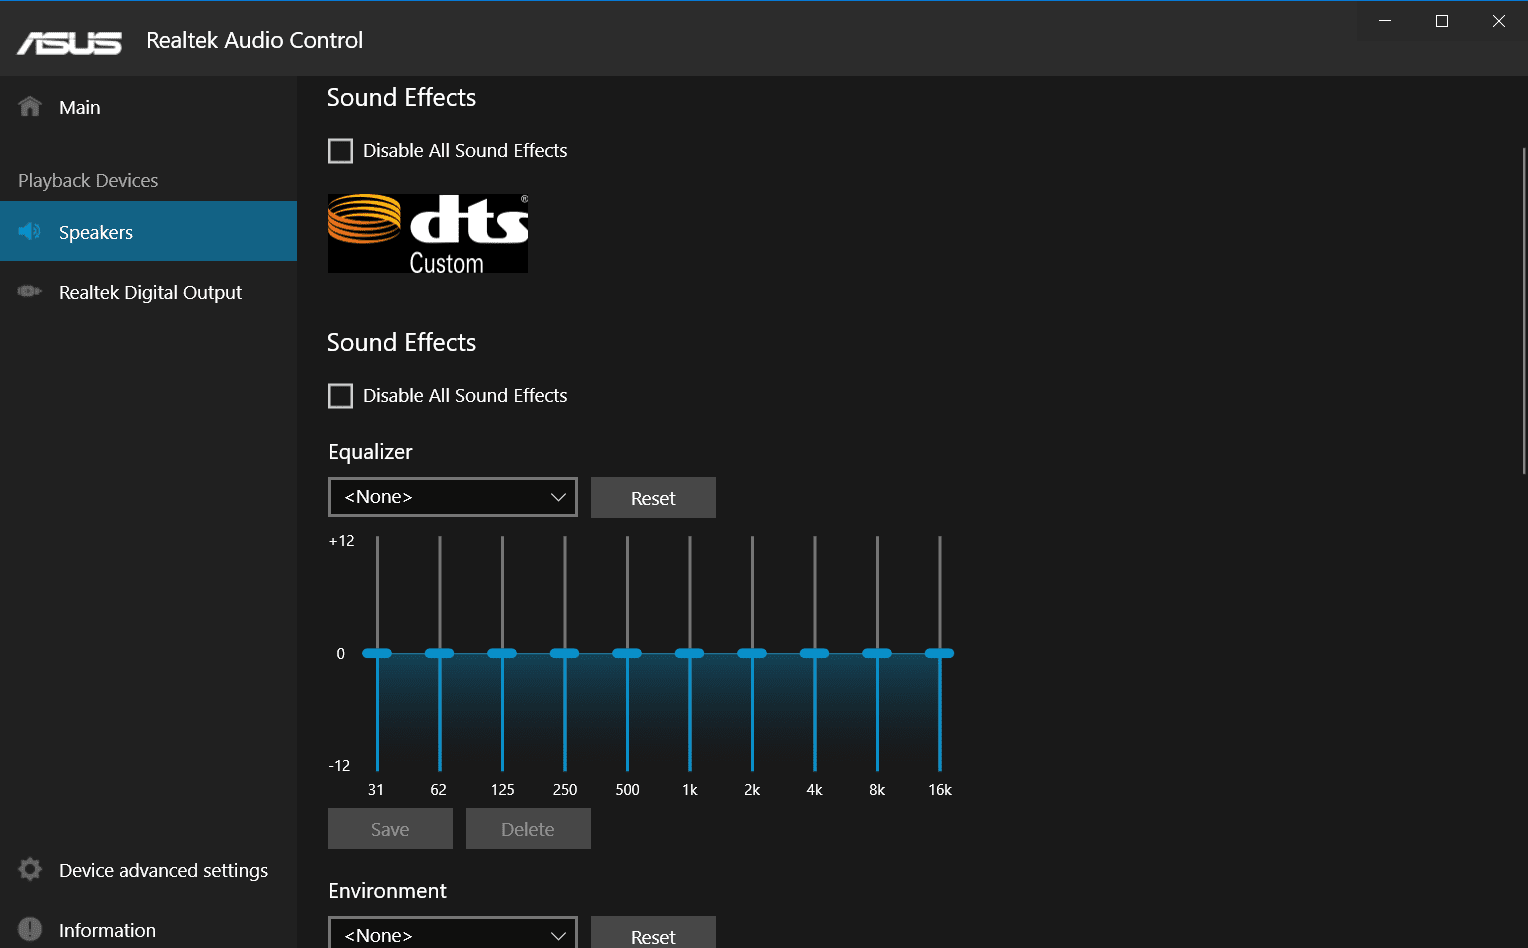Click the 8k equalizer slider handle
The height and width of the screenshot is (948, 1528).
click(x=877, y=653)
